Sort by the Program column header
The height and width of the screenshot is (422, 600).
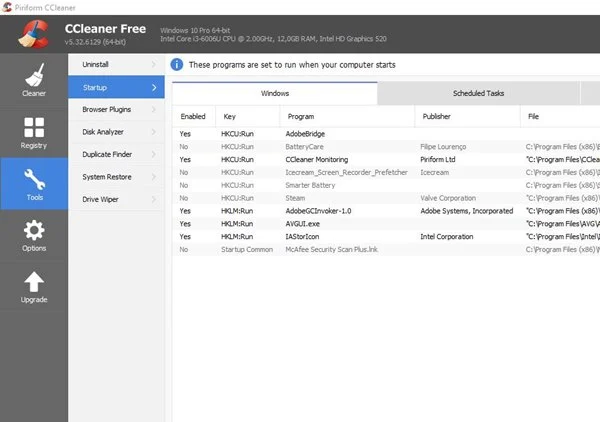(x=347, y=116)
